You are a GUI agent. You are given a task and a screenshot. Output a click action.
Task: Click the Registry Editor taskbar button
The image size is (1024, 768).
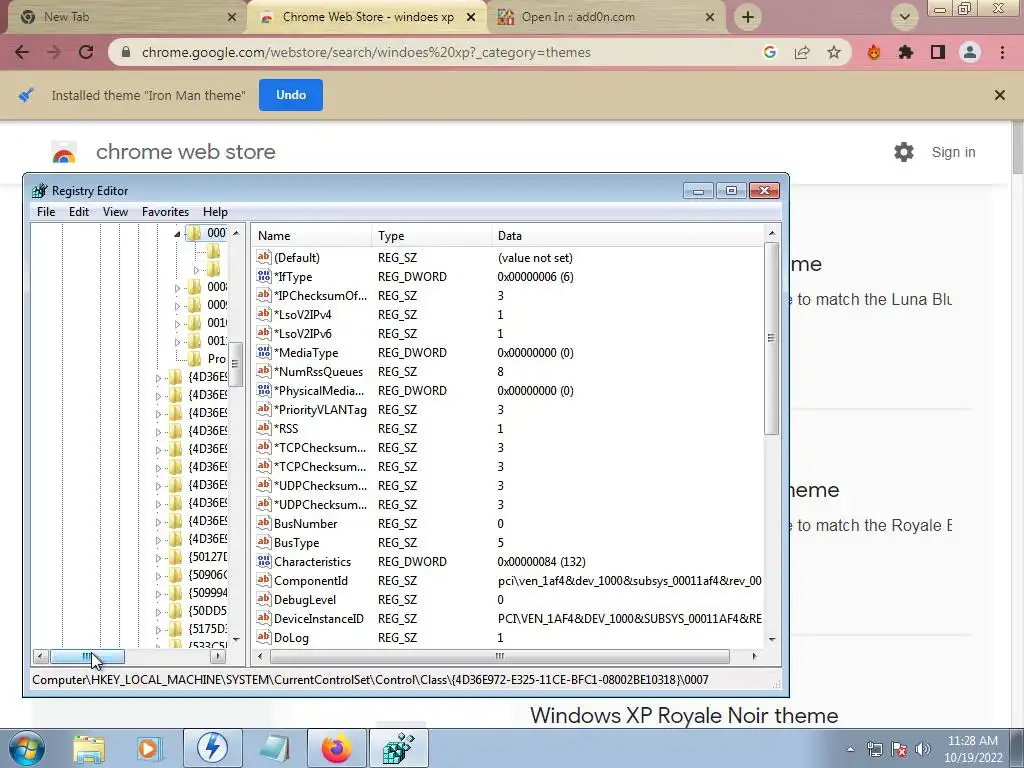399,748
